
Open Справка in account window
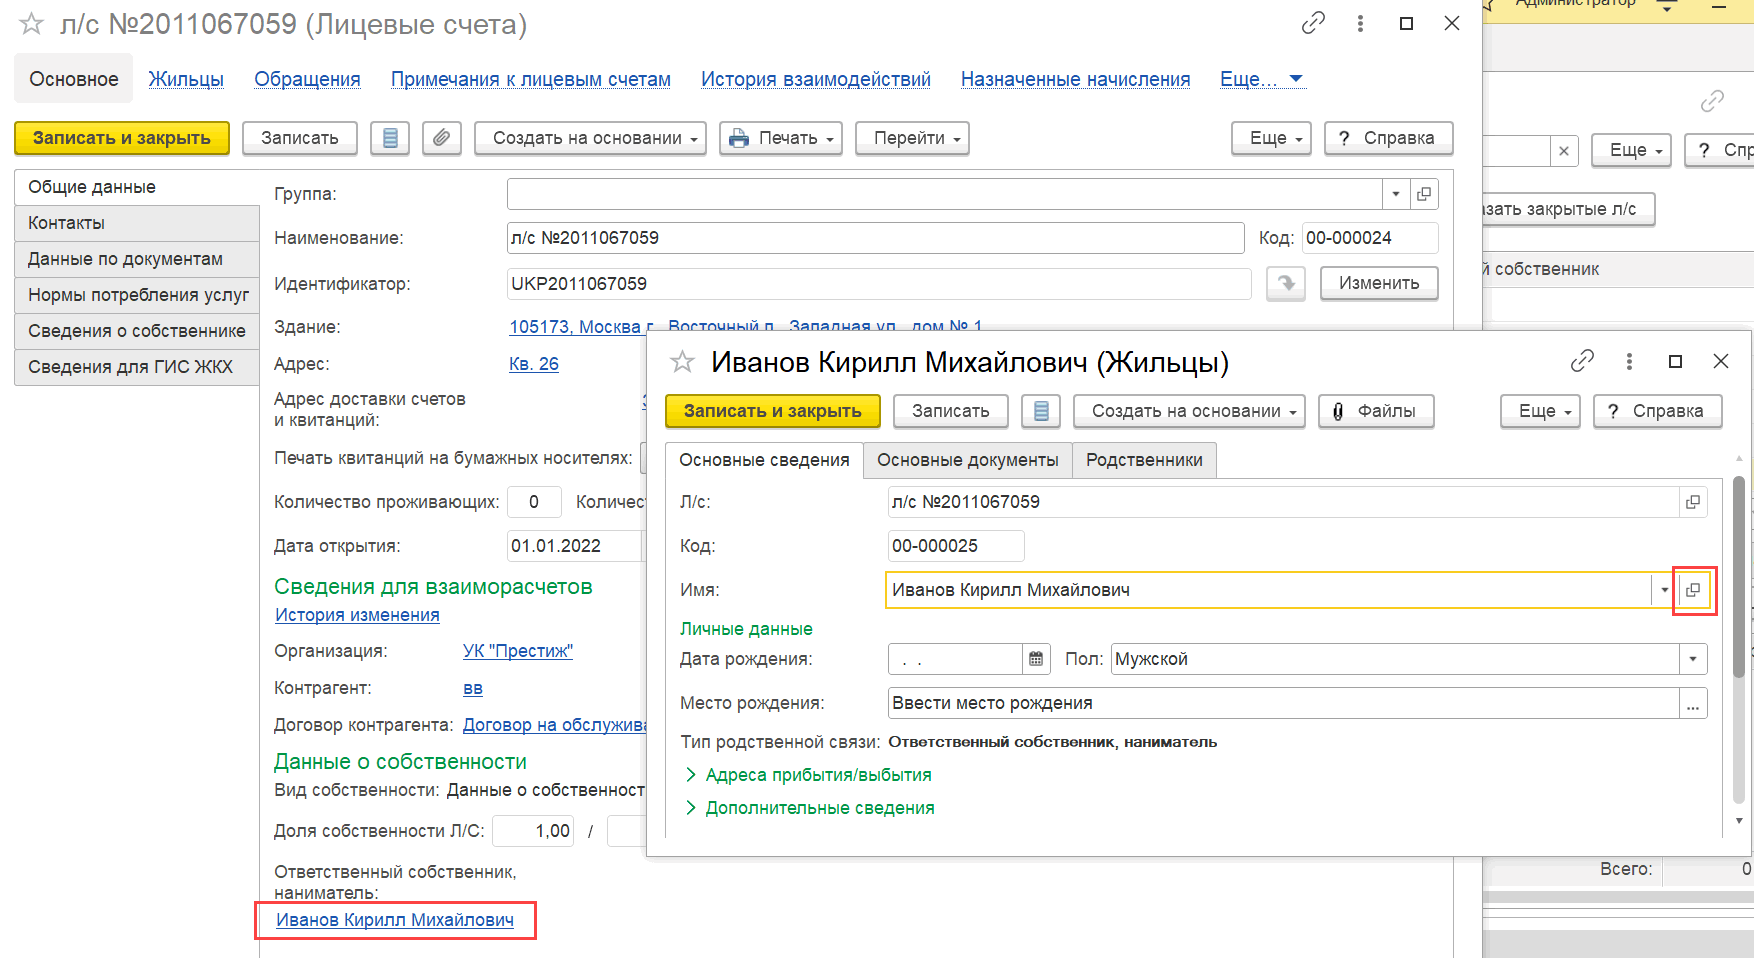(1388, 138)
